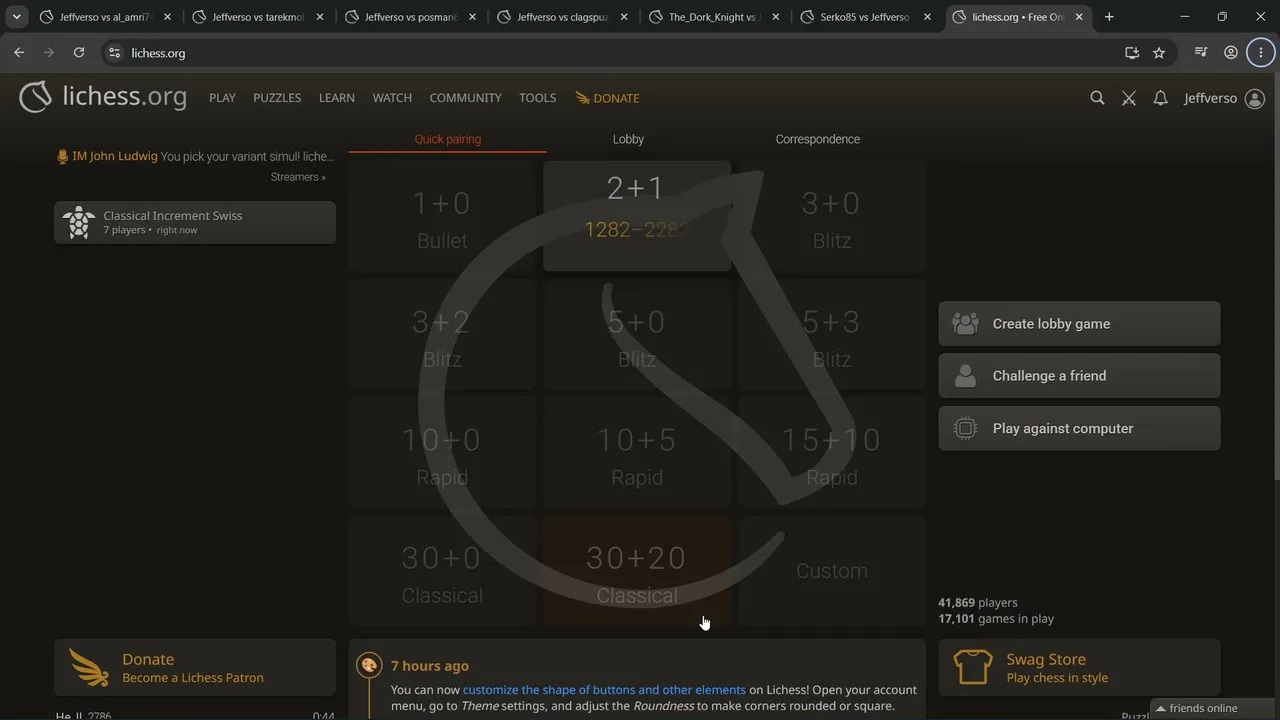This screenshot has height=720, width=1280.
Task: Bookmark this page with the star icon
Action: coord(1159,53)
